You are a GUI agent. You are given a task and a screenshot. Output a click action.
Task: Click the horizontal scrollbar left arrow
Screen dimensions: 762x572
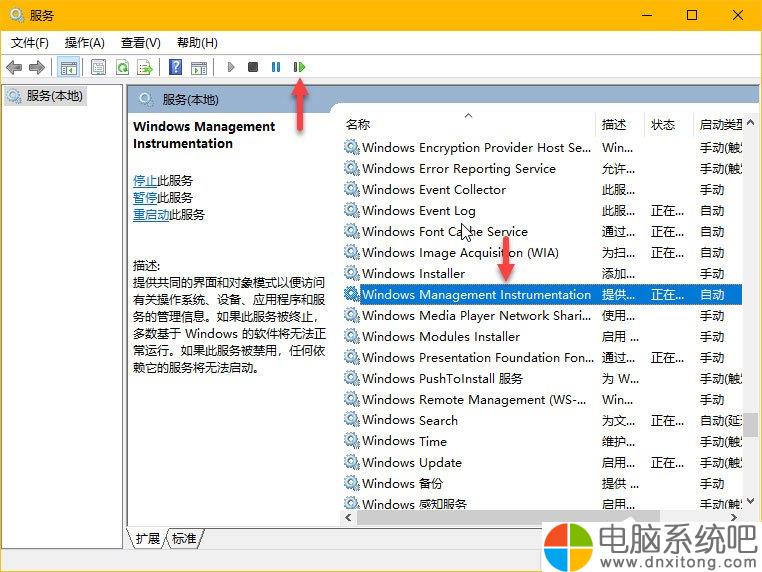pos(348,518)
